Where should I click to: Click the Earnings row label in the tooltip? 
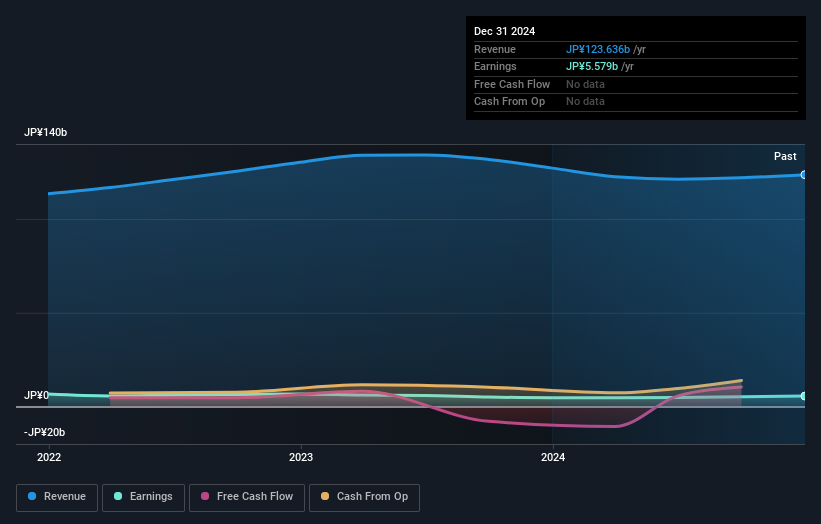pos(495,66)
